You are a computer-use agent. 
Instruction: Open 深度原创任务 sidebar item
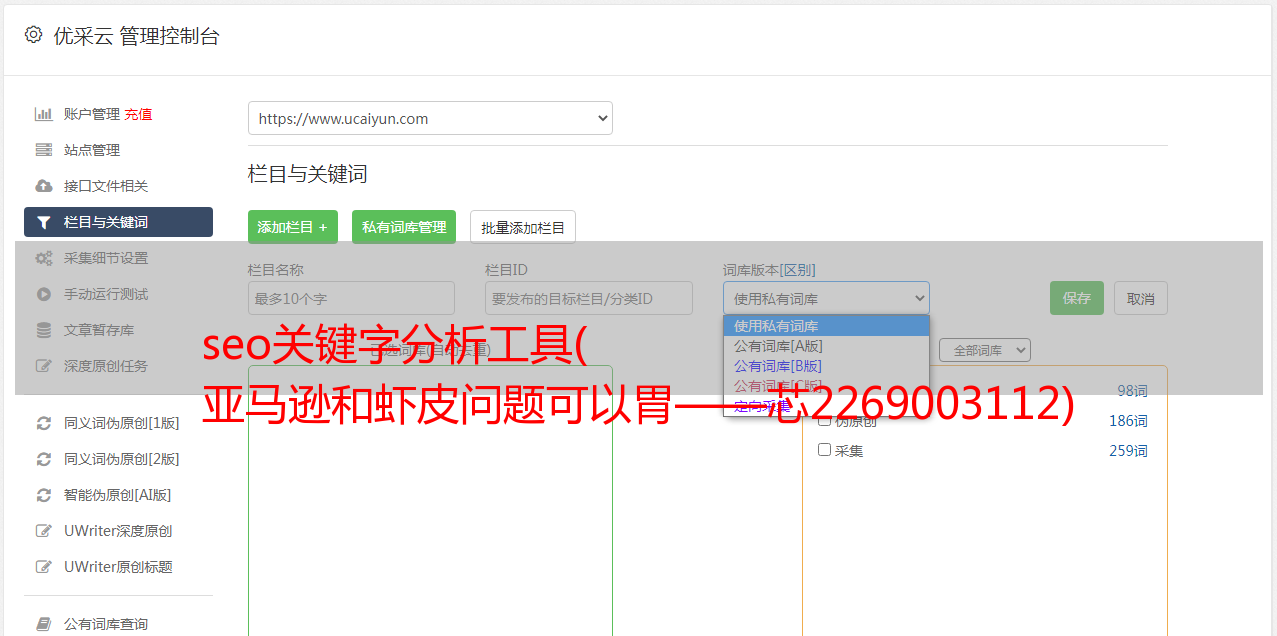click(106, 366)
